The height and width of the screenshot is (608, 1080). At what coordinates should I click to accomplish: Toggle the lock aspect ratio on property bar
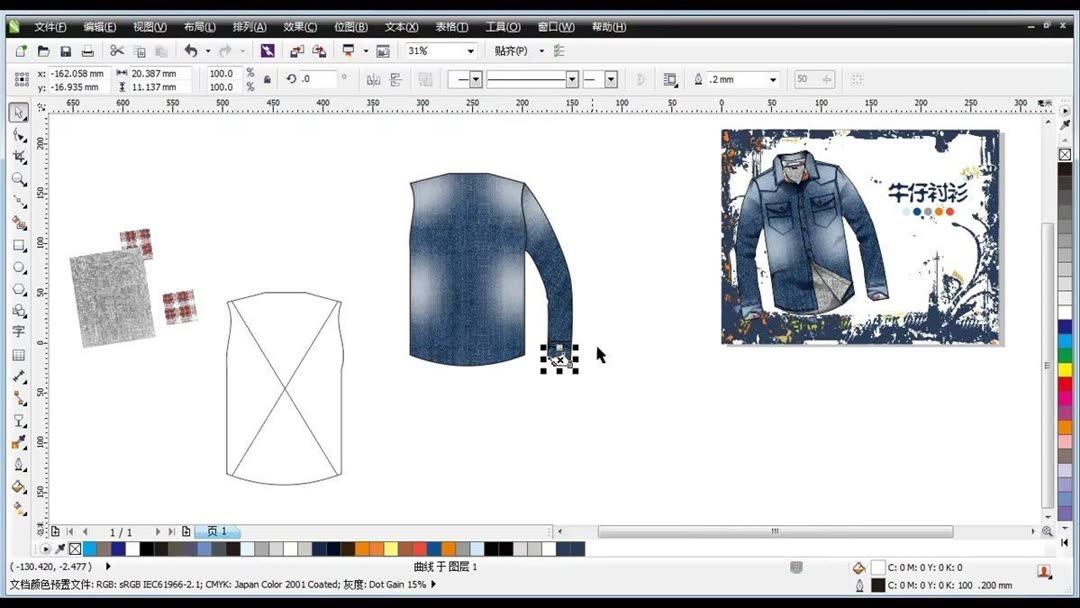pos(267,79)
